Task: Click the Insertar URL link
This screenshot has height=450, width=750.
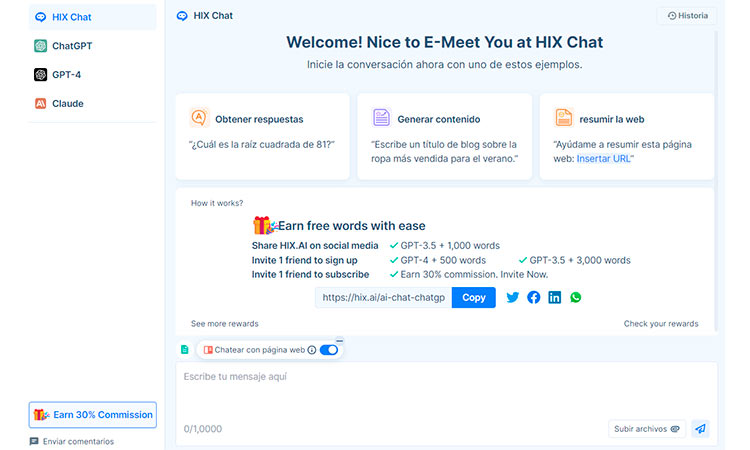Action: coord(605,159)
